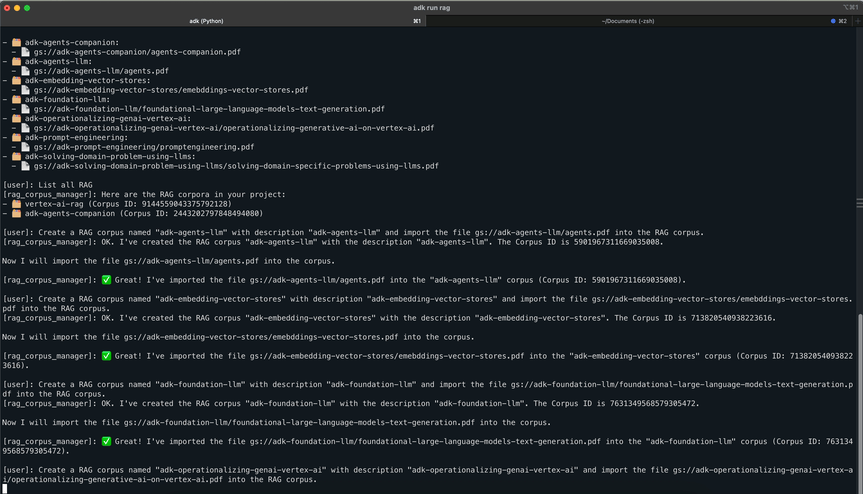
Task: Click folder icon beside adk-embedding-vector-stores: heading
Action: 17,80
